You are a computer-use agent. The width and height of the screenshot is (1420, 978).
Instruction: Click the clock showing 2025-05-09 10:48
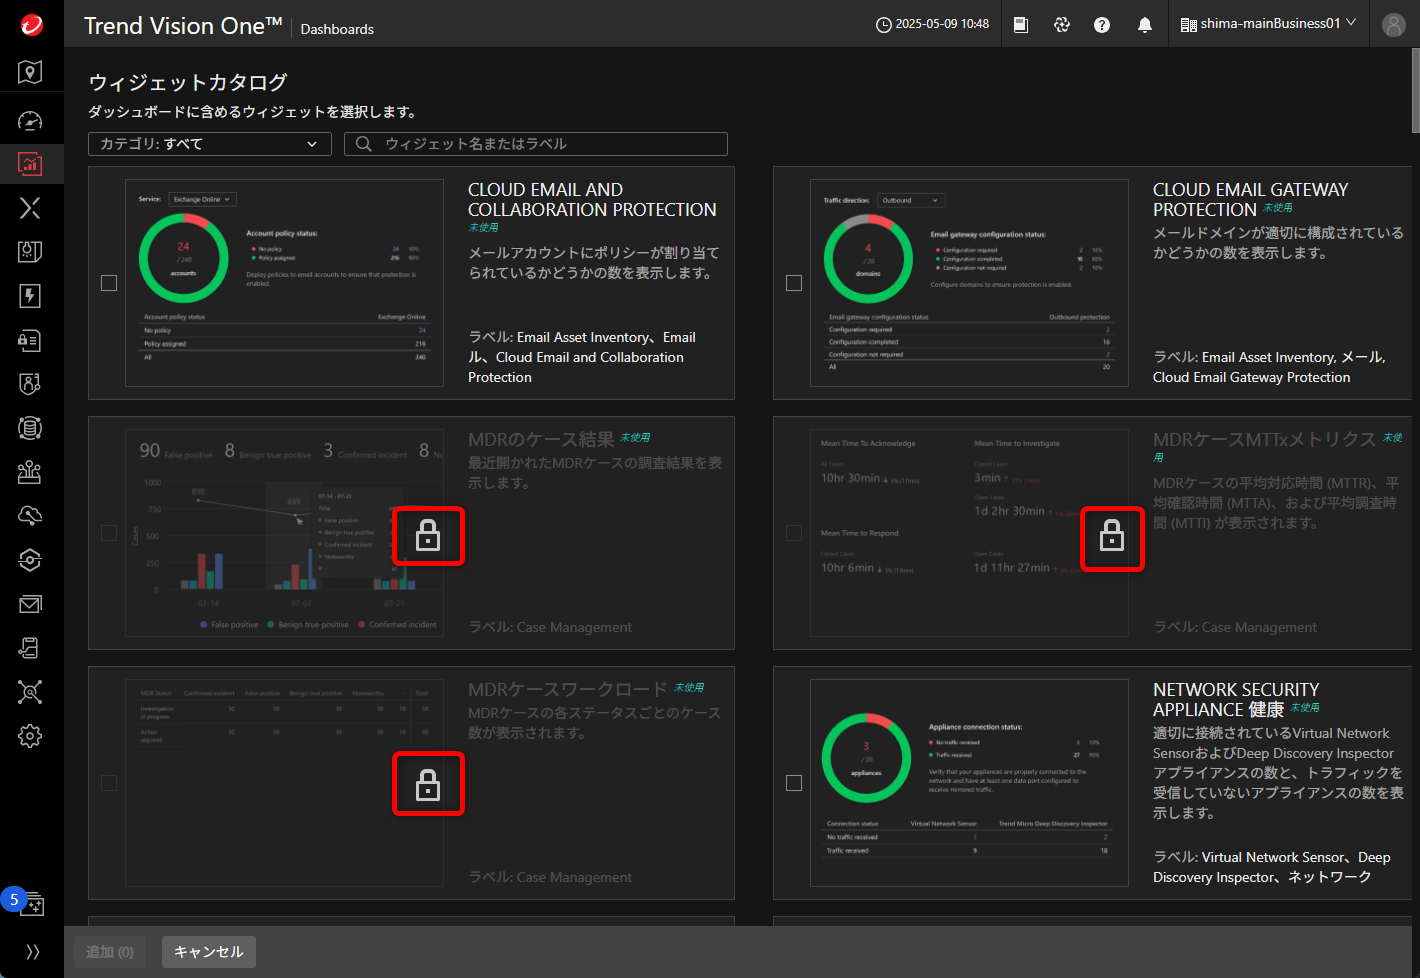[932, 24]
